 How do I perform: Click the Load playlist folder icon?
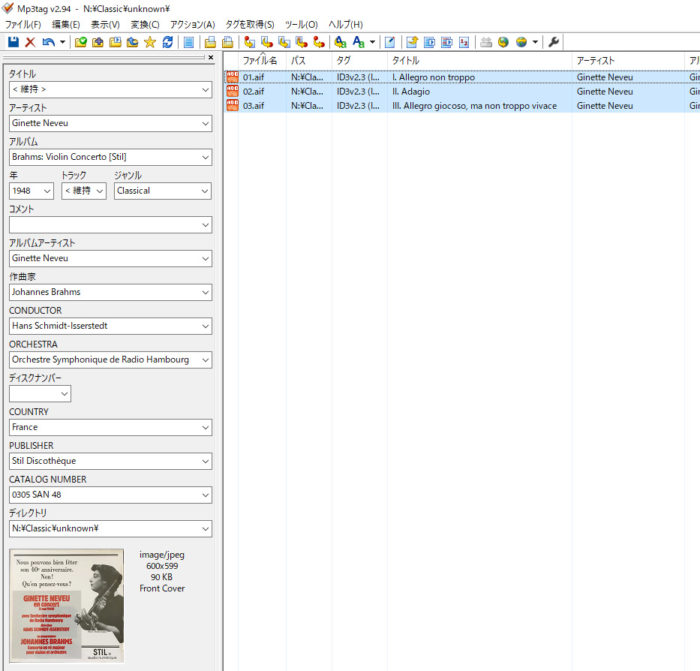pos(115,42)
